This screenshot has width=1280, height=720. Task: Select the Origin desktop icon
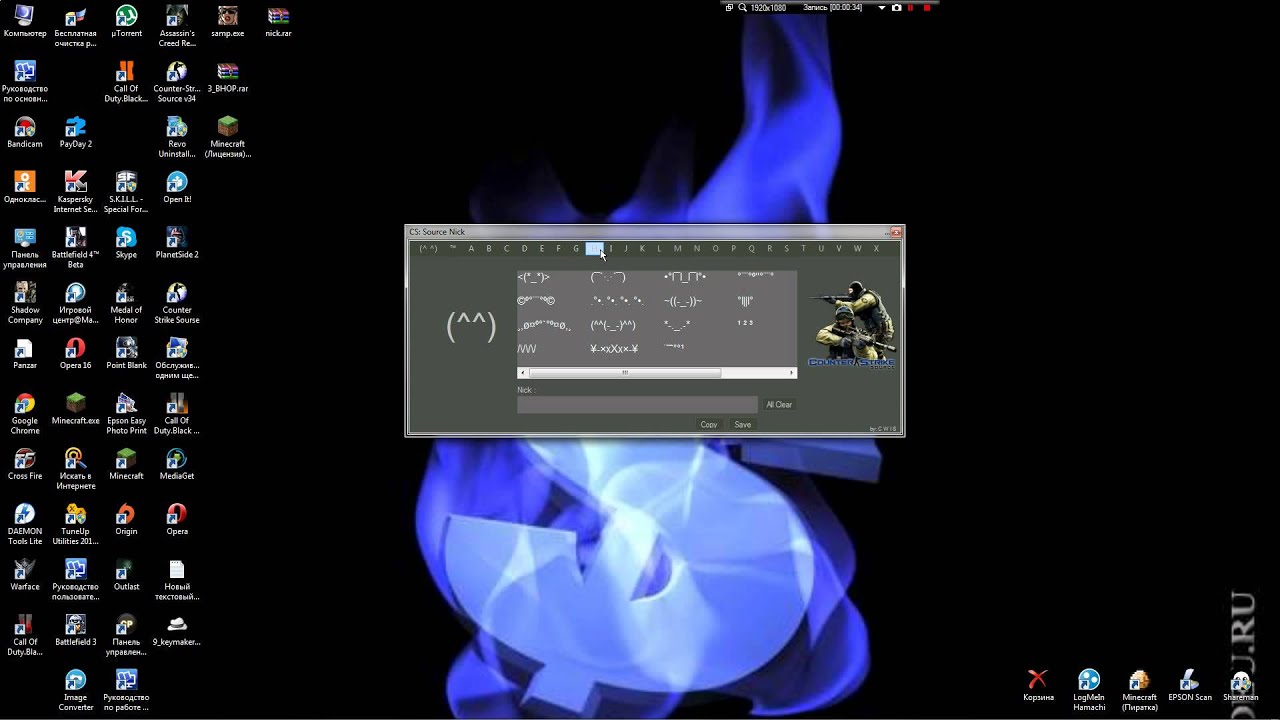(x=126, y=520)
